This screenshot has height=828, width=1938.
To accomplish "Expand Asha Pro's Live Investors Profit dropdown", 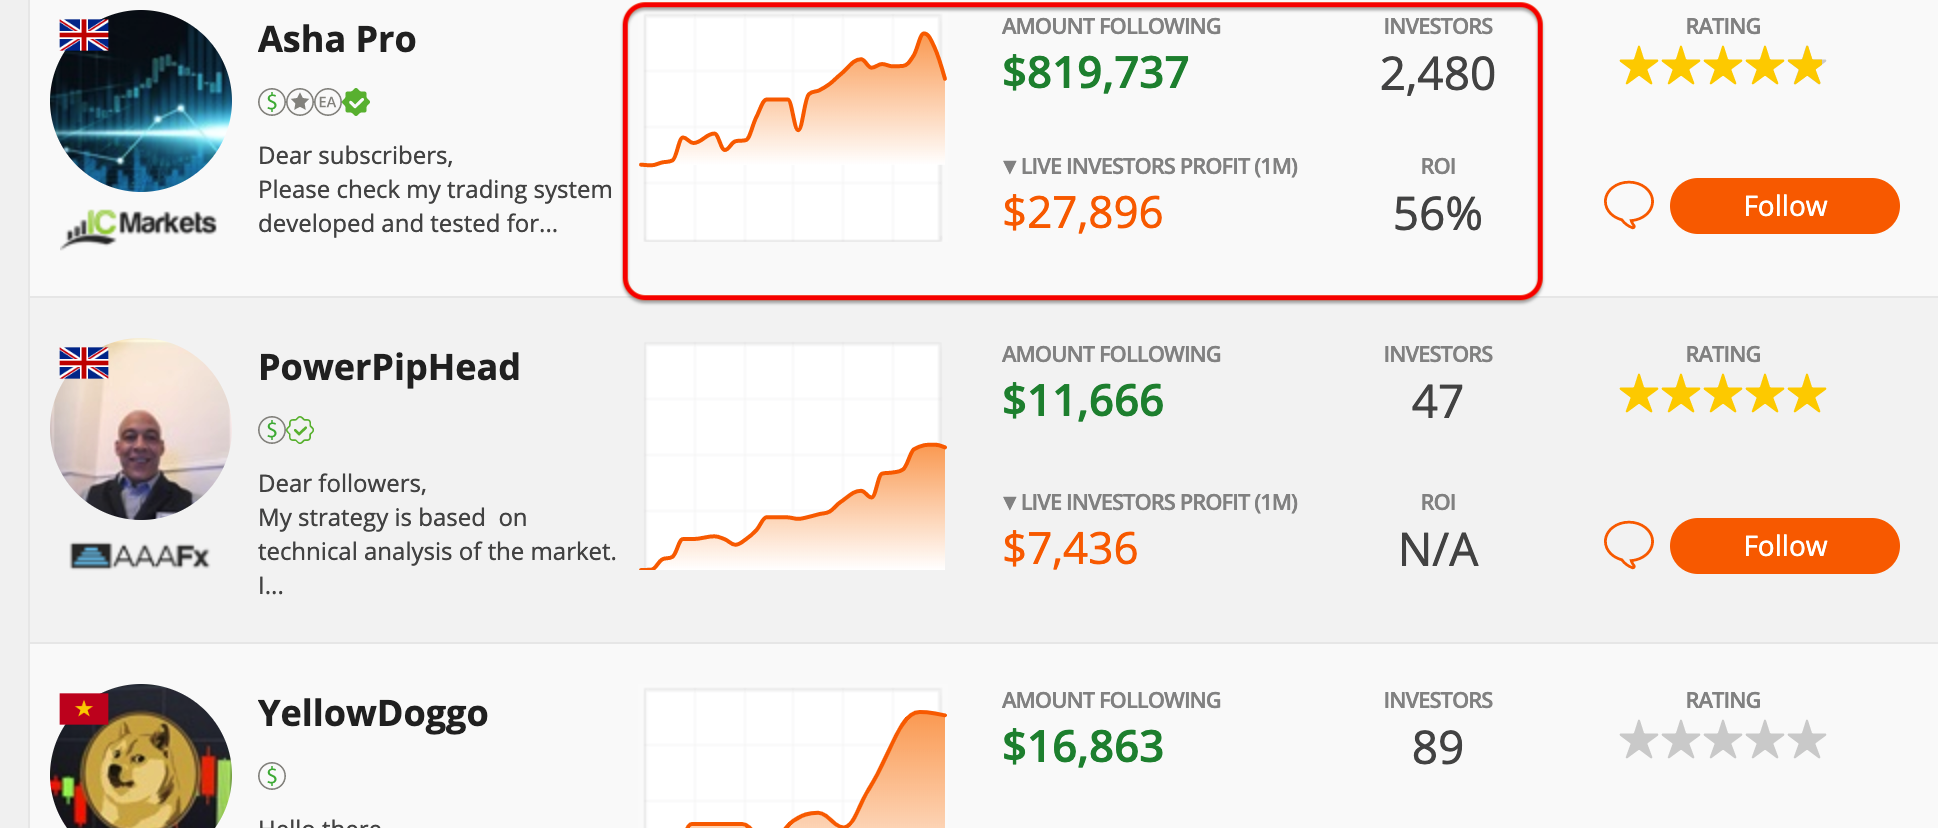I will coord(1150,167).
